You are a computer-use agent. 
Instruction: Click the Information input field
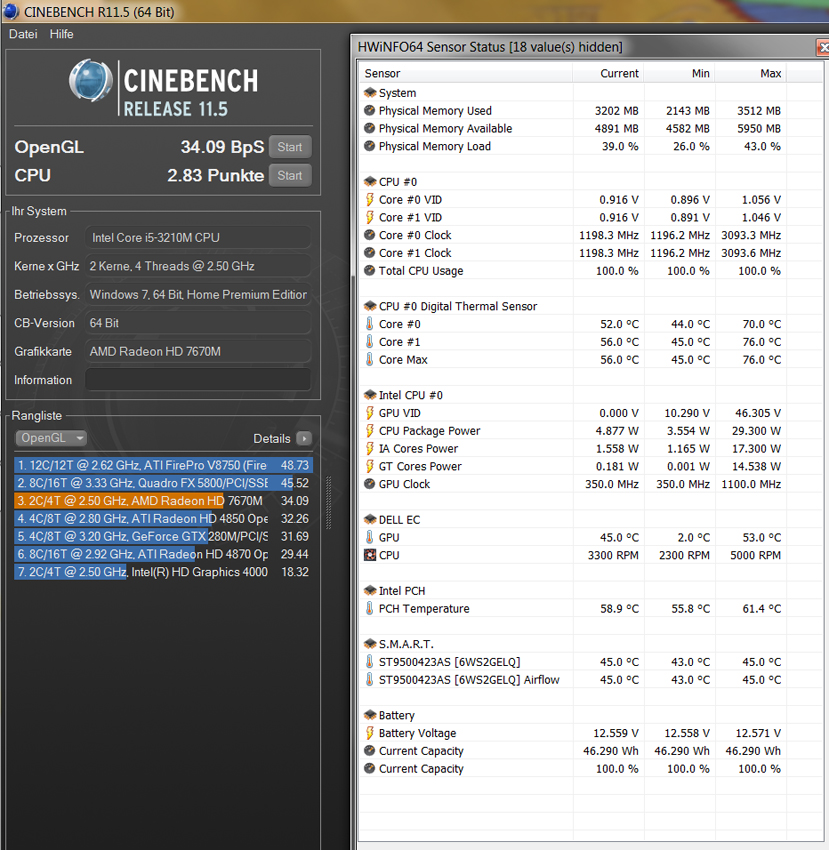tap(198, 380)
